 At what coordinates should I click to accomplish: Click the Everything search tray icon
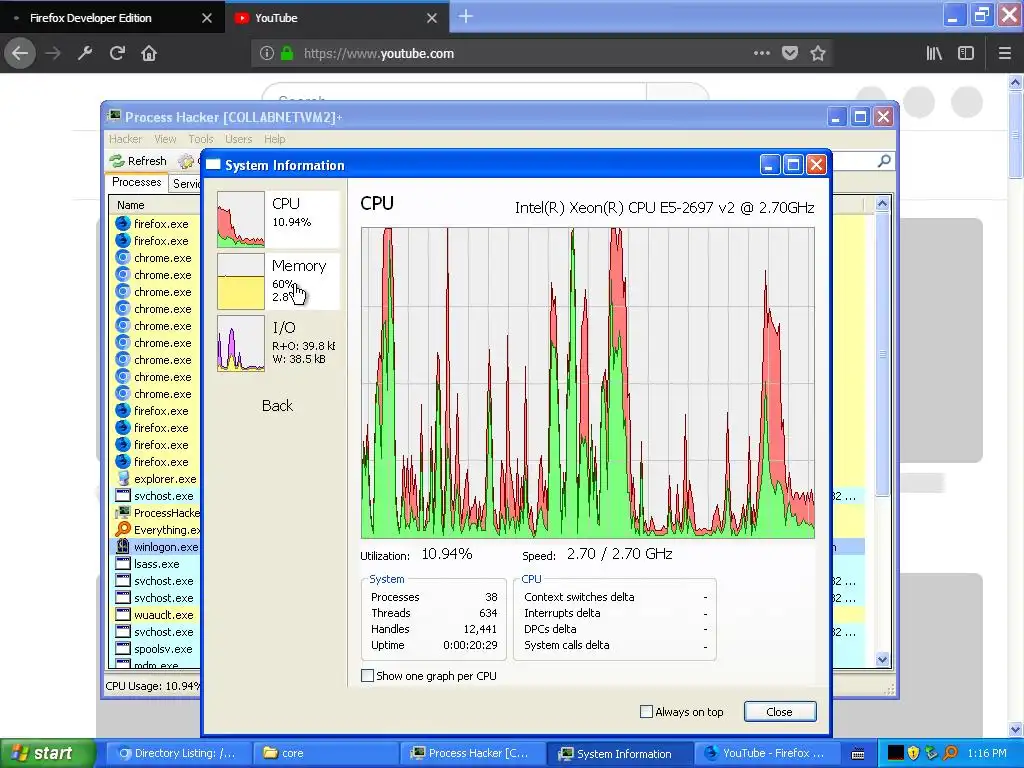tap(950, 753)
